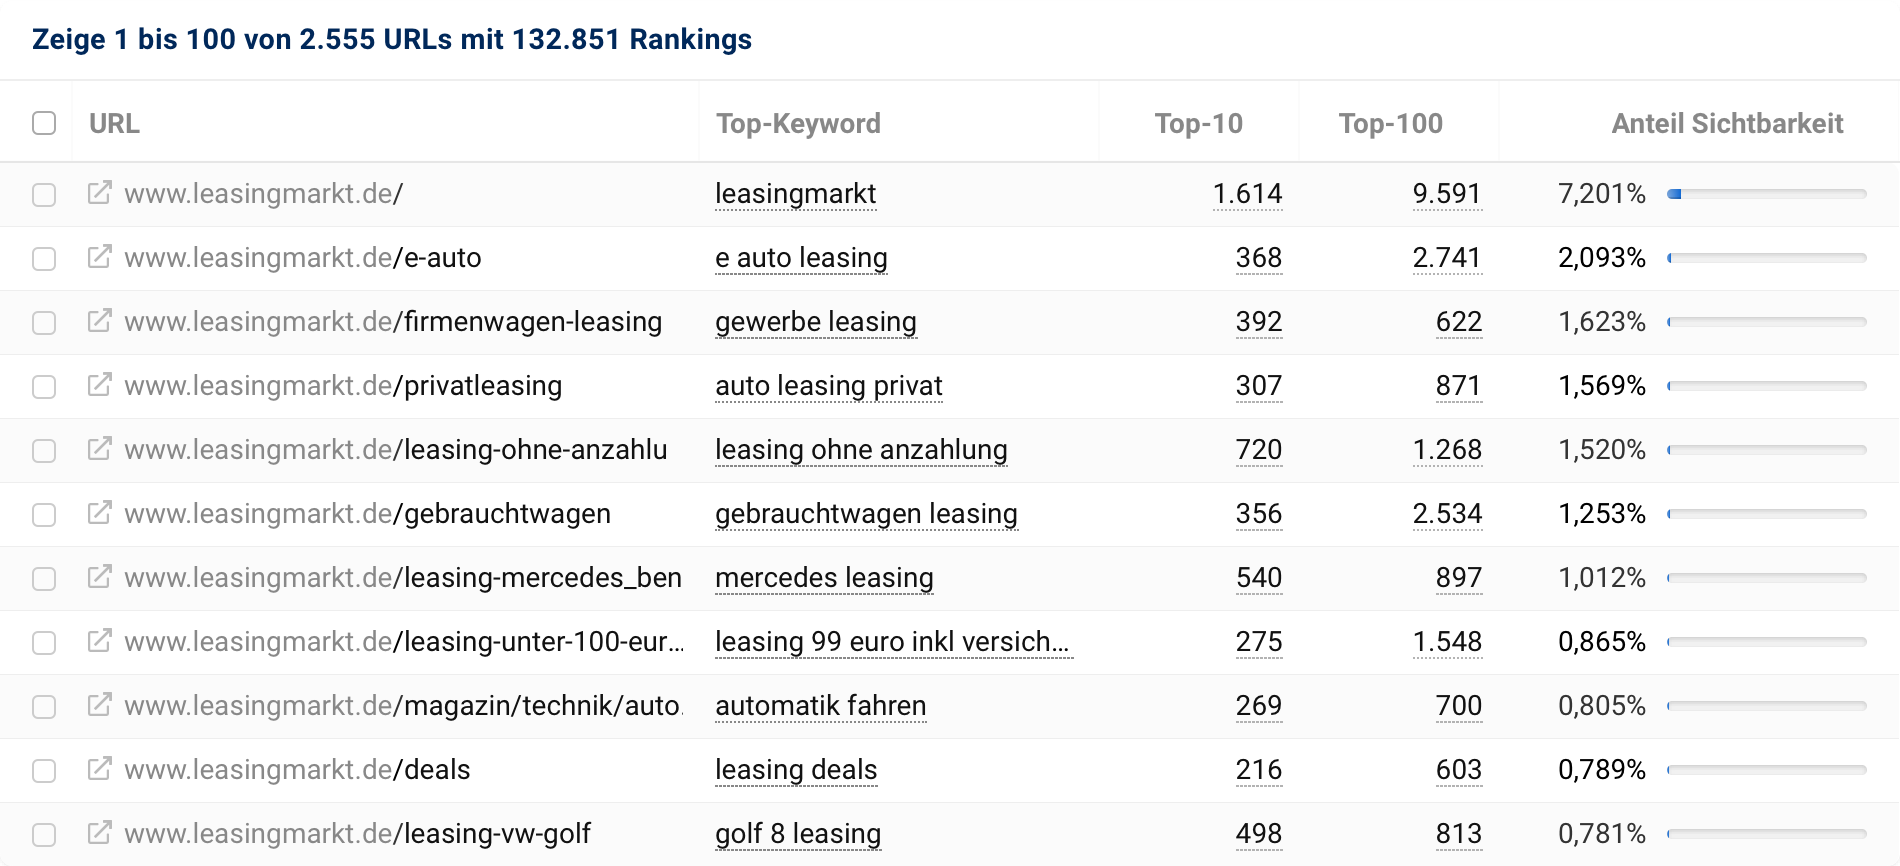Open external link icon beside /privatleasing
Viewport: 1900px width, 866px height.
coord(99,385)
